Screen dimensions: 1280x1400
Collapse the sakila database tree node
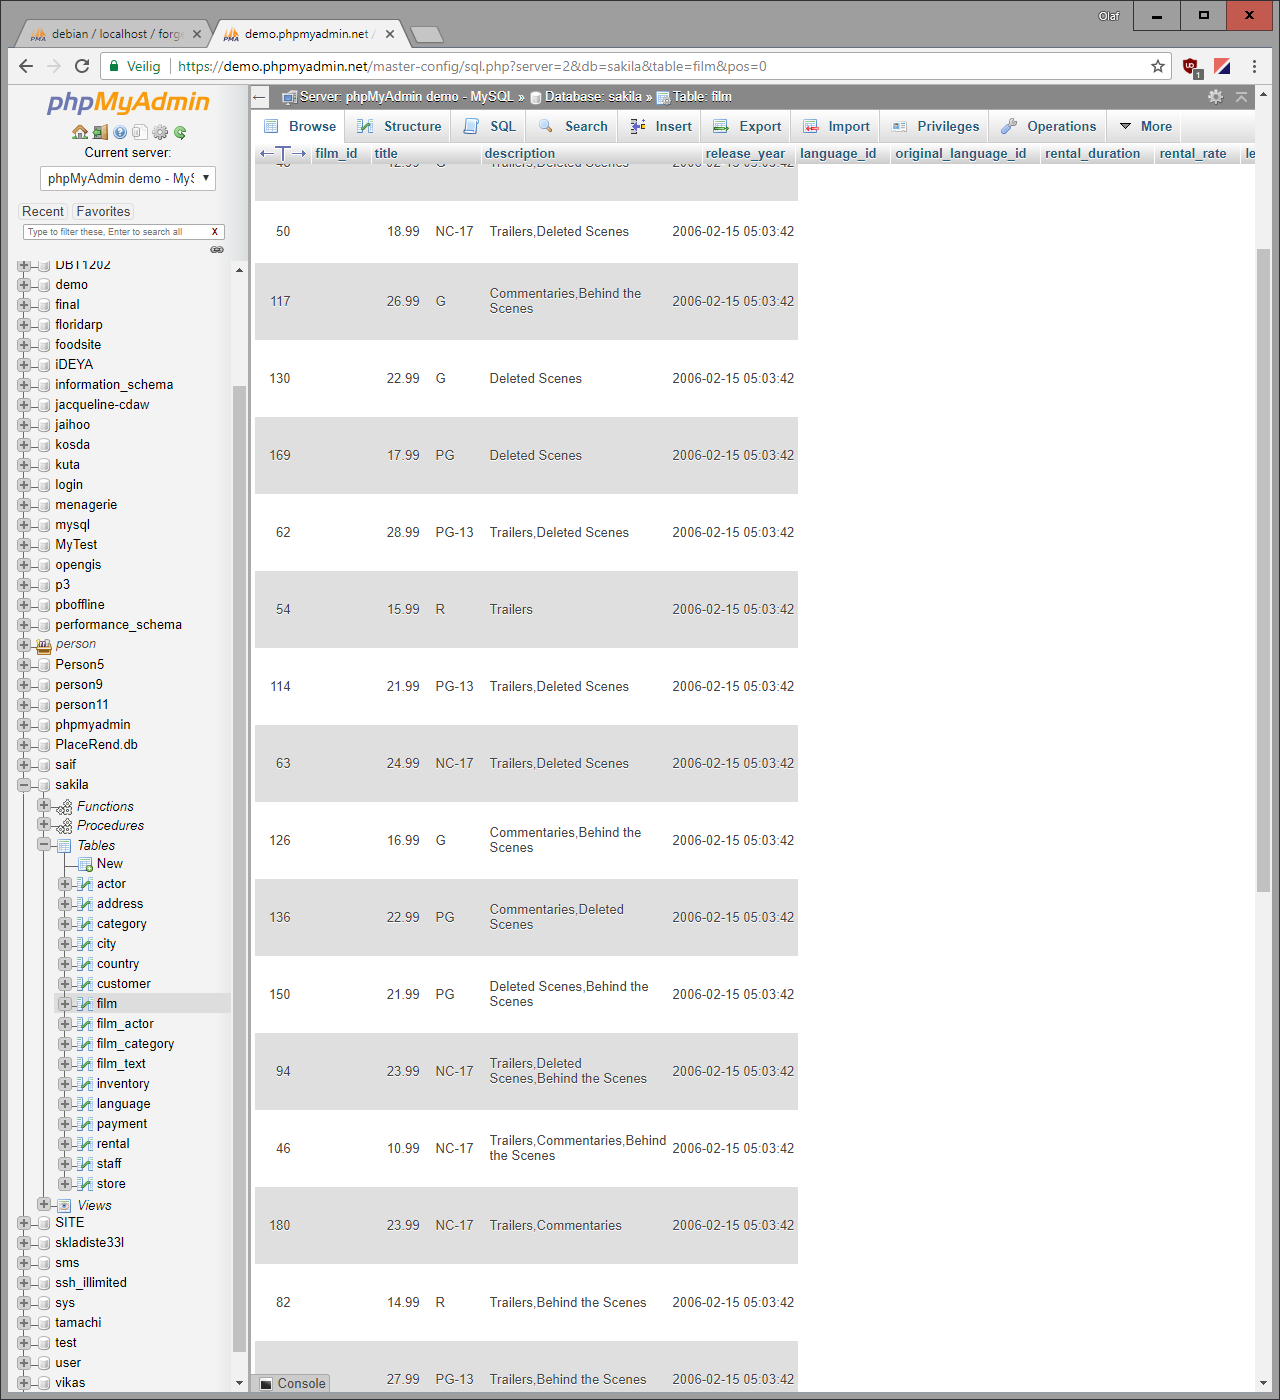(x=23, y=784)
